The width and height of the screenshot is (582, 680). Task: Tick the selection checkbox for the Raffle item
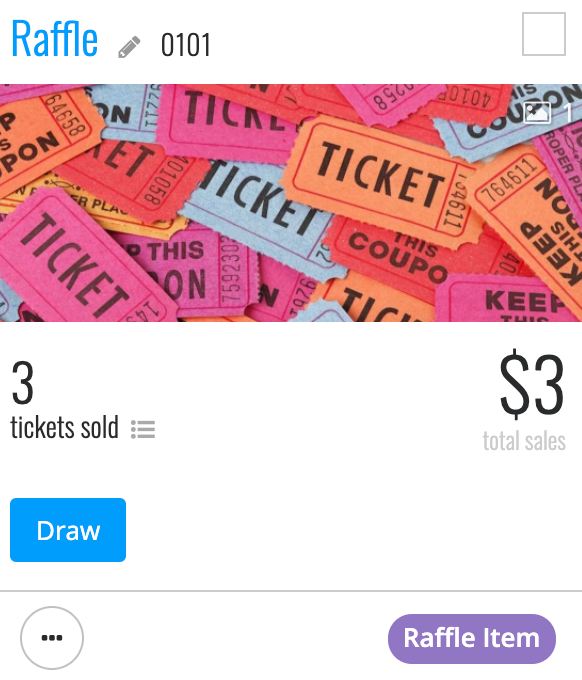coord(544,34)
